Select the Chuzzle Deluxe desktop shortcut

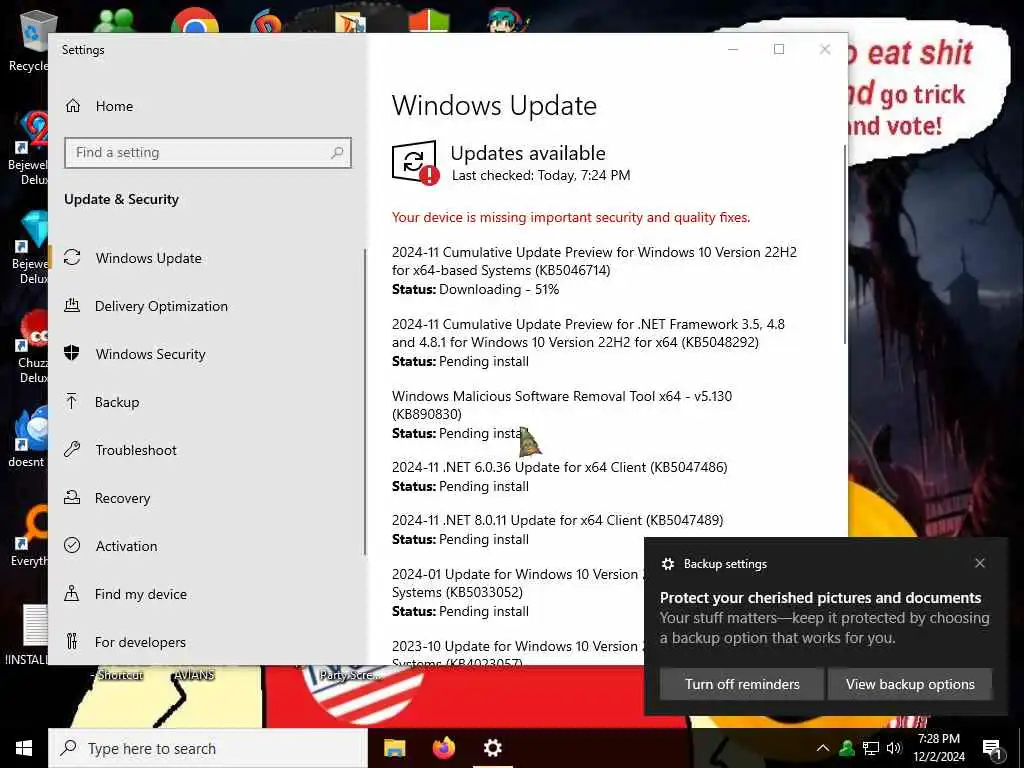[31, 347]
